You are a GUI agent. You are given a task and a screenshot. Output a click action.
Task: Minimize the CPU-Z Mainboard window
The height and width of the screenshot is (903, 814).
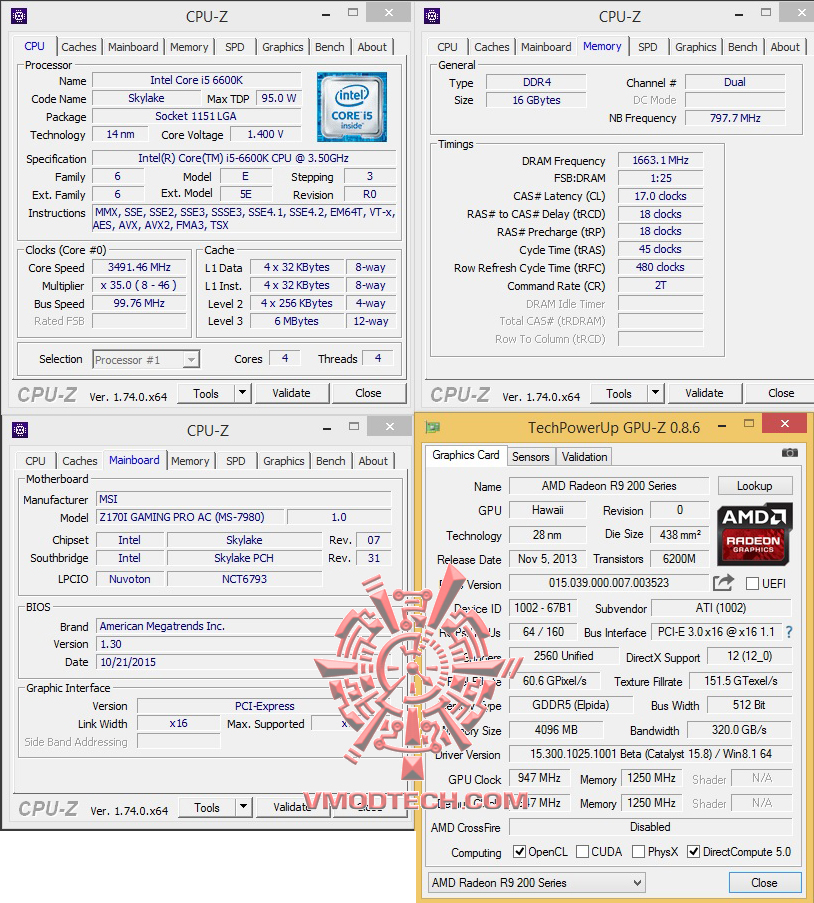click(x=327, y=428)
